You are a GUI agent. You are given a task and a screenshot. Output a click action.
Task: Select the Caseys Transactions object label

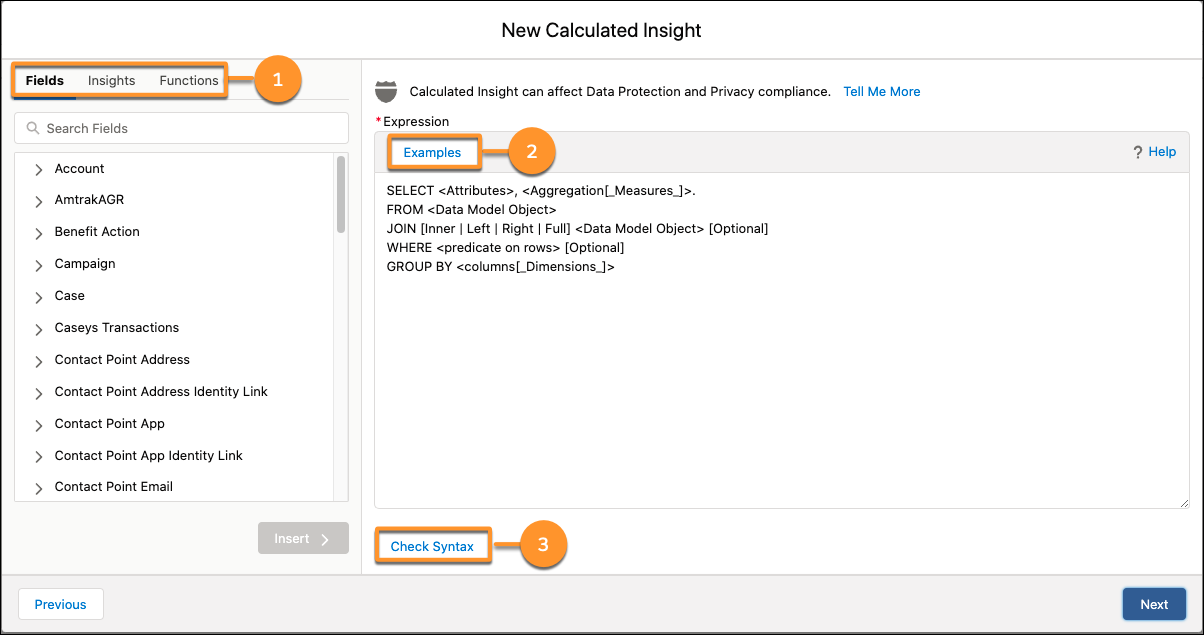pyautogui.click(x=117, y=327)
